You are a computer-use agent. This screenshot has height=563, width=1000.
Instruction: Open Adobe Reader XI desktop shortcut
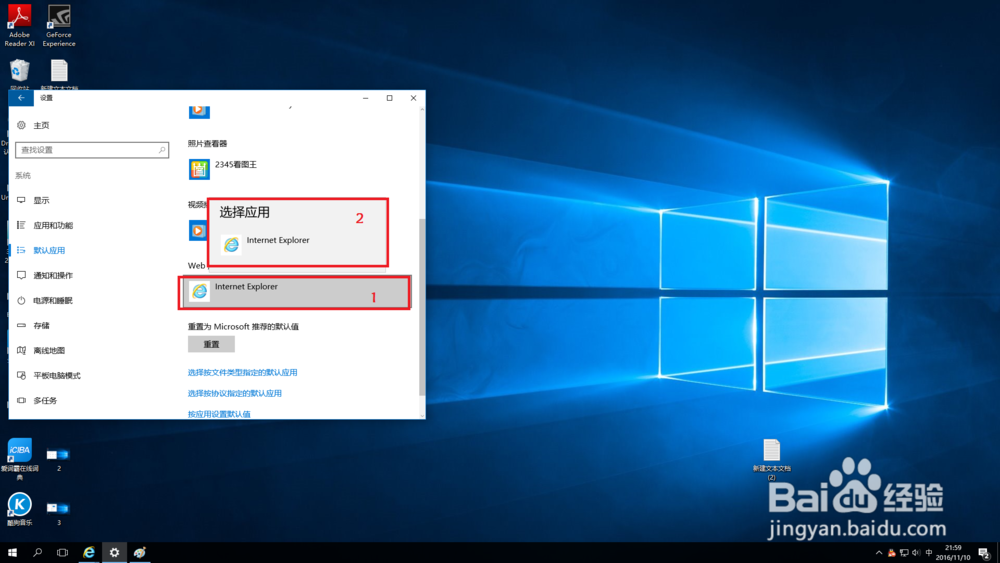tap(19, 26)
